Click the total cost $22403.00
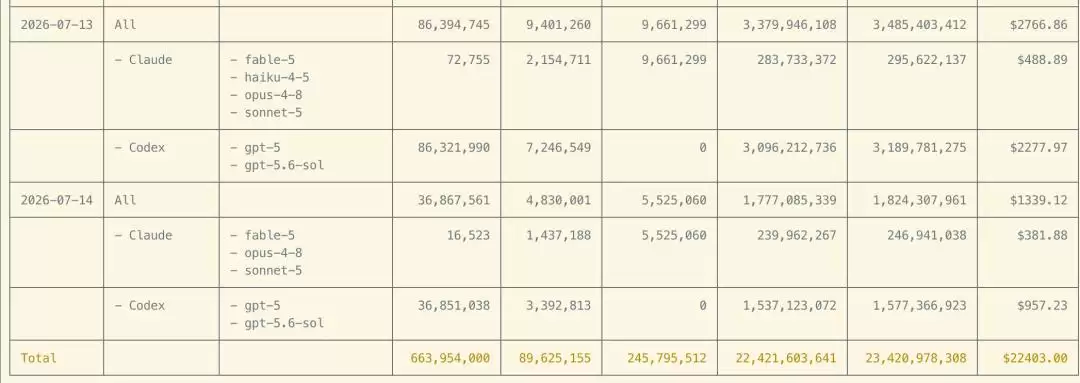1080x383 pixels. [1035, 358]
